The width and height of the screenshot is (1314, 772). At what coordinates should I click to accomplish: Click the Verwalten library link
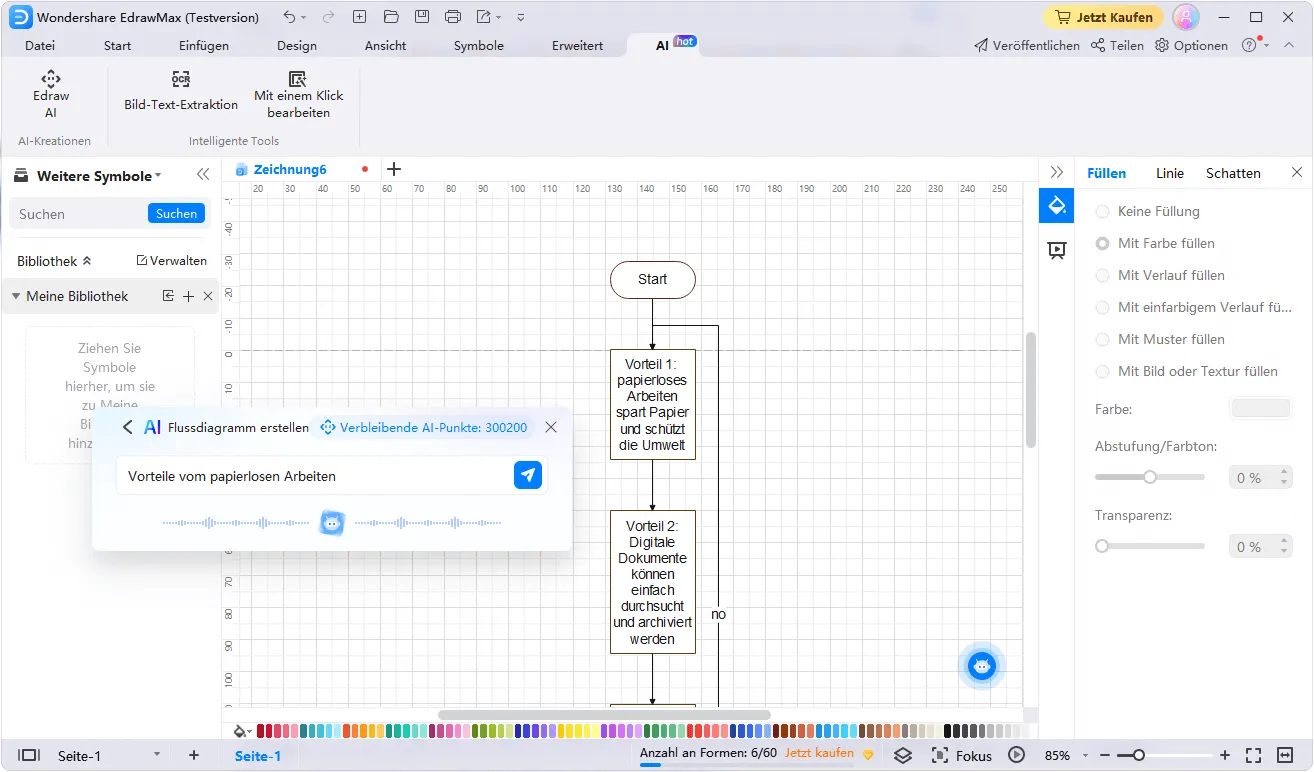pos(171,260)
